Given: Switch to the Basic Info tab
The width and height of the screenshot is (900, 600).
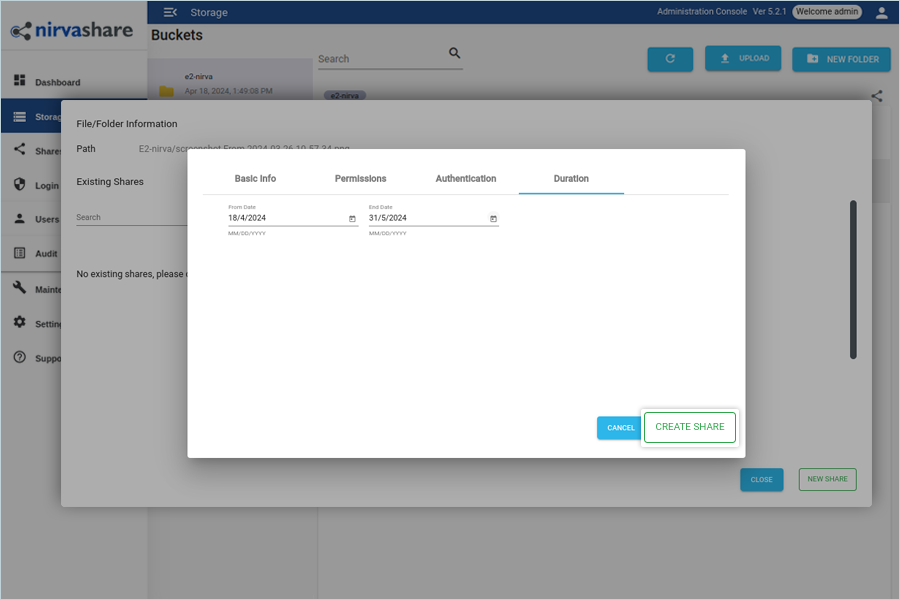Looking at the screenshot, I should pyautogui.click(x=255, y=179).
